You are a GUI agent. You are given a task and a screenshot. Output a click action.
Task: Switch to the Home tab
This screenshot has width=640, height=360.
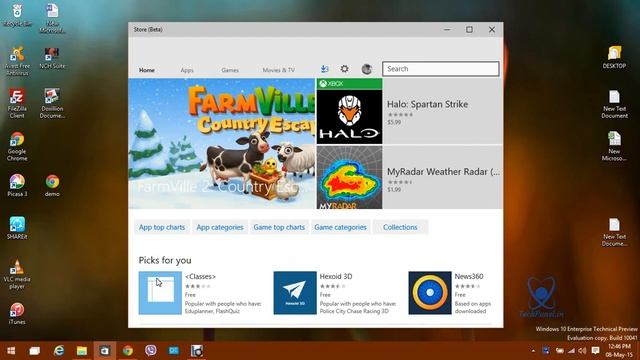(x=147, y=70)
